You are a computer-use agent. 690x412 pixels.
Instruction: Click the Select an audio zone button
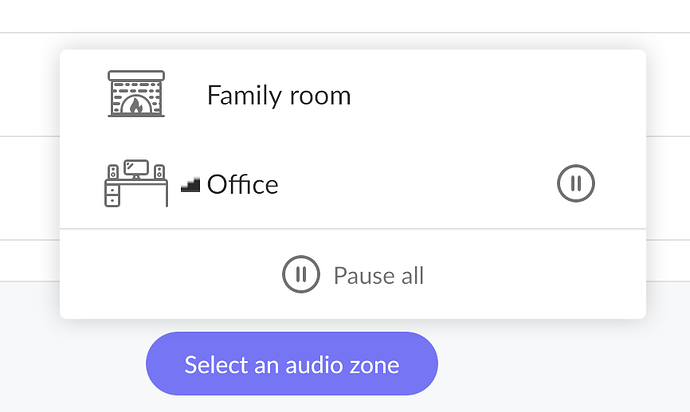pyautogui.click(x=292, y=364)
